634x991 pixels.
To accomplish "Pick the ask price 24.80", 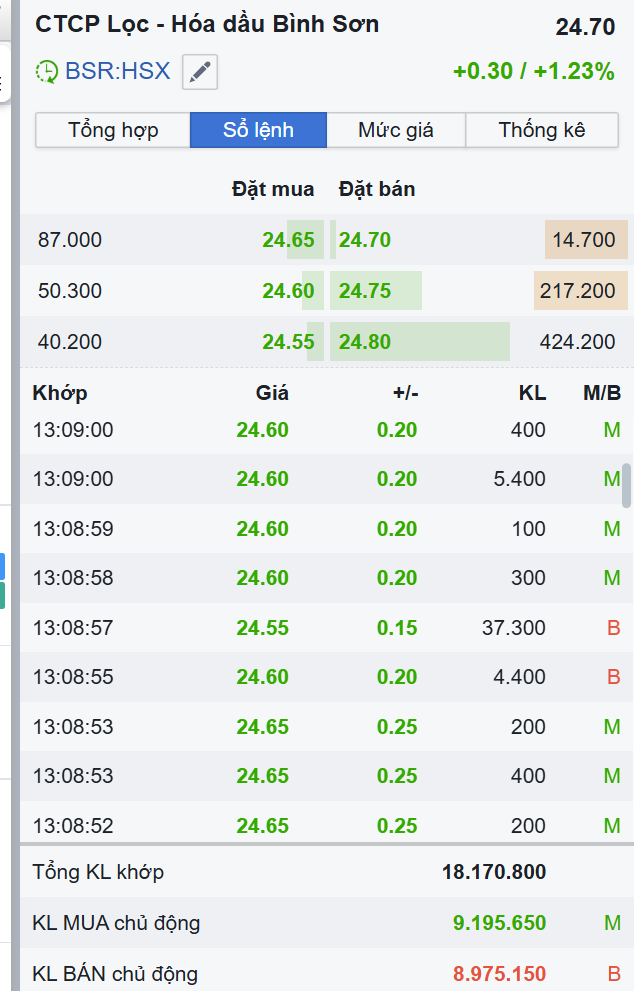I will pos(365,342).
